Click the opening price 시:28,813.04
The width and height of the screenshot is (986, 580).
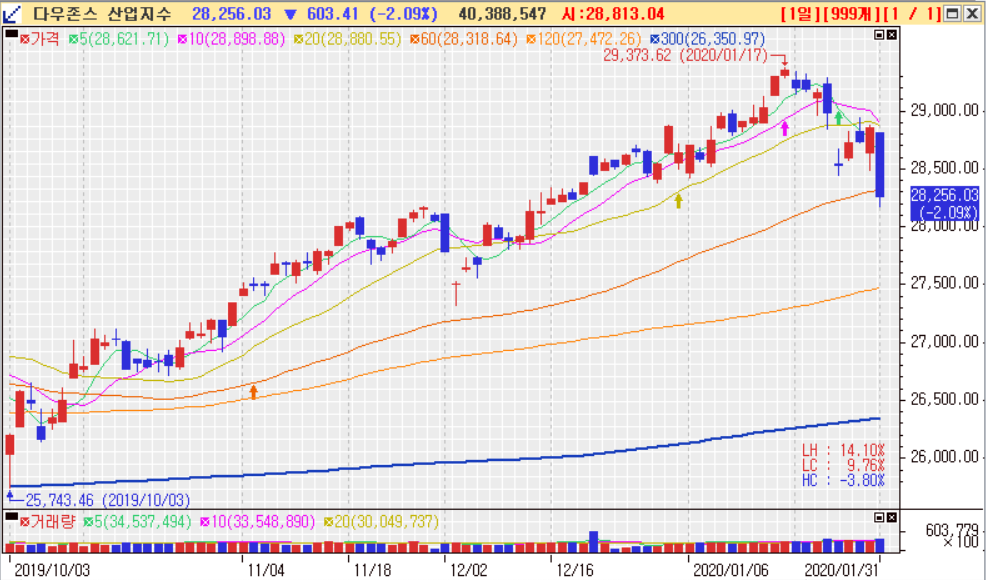pos(612,14)
